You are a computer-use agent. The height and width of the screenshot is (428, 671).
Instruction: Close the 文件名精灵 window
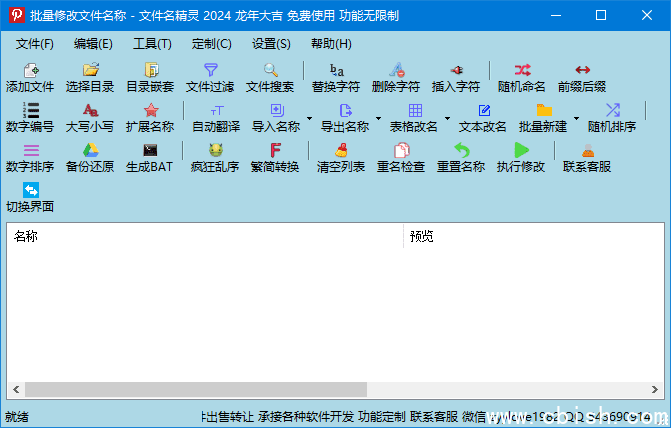[x=647, y=15]
